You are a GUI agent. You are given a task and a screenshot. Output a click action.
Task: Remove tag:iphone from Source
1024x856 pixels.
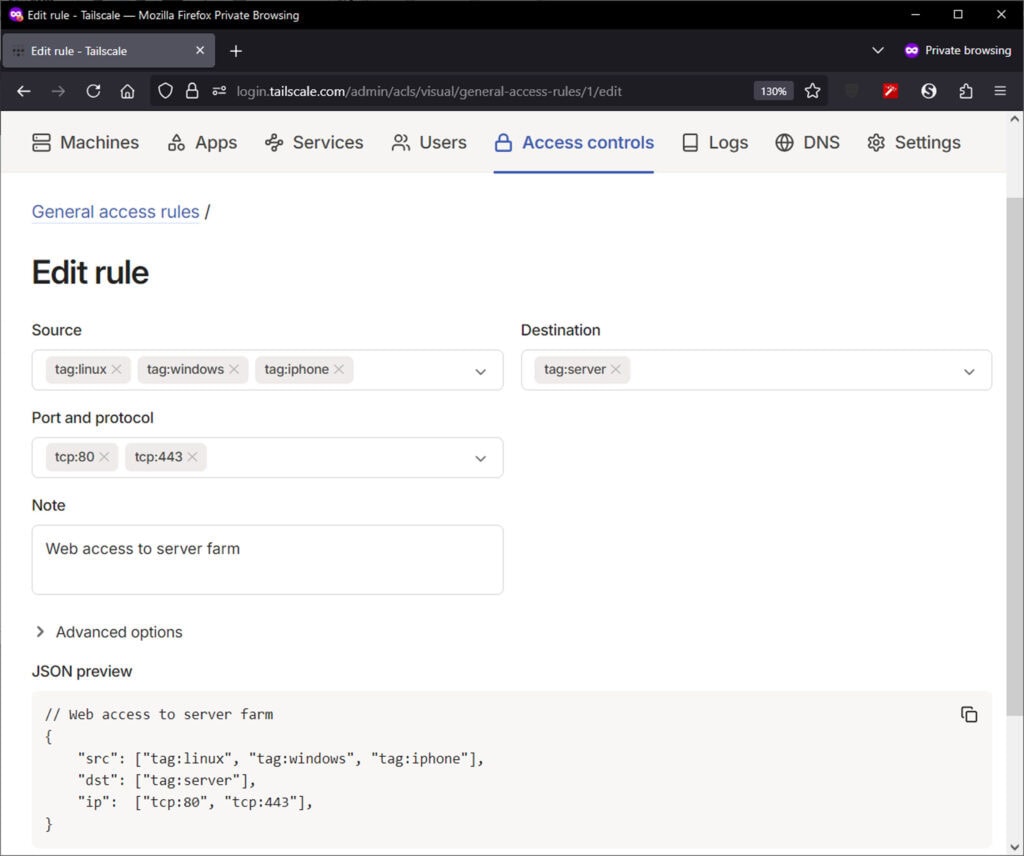[339, 369]
